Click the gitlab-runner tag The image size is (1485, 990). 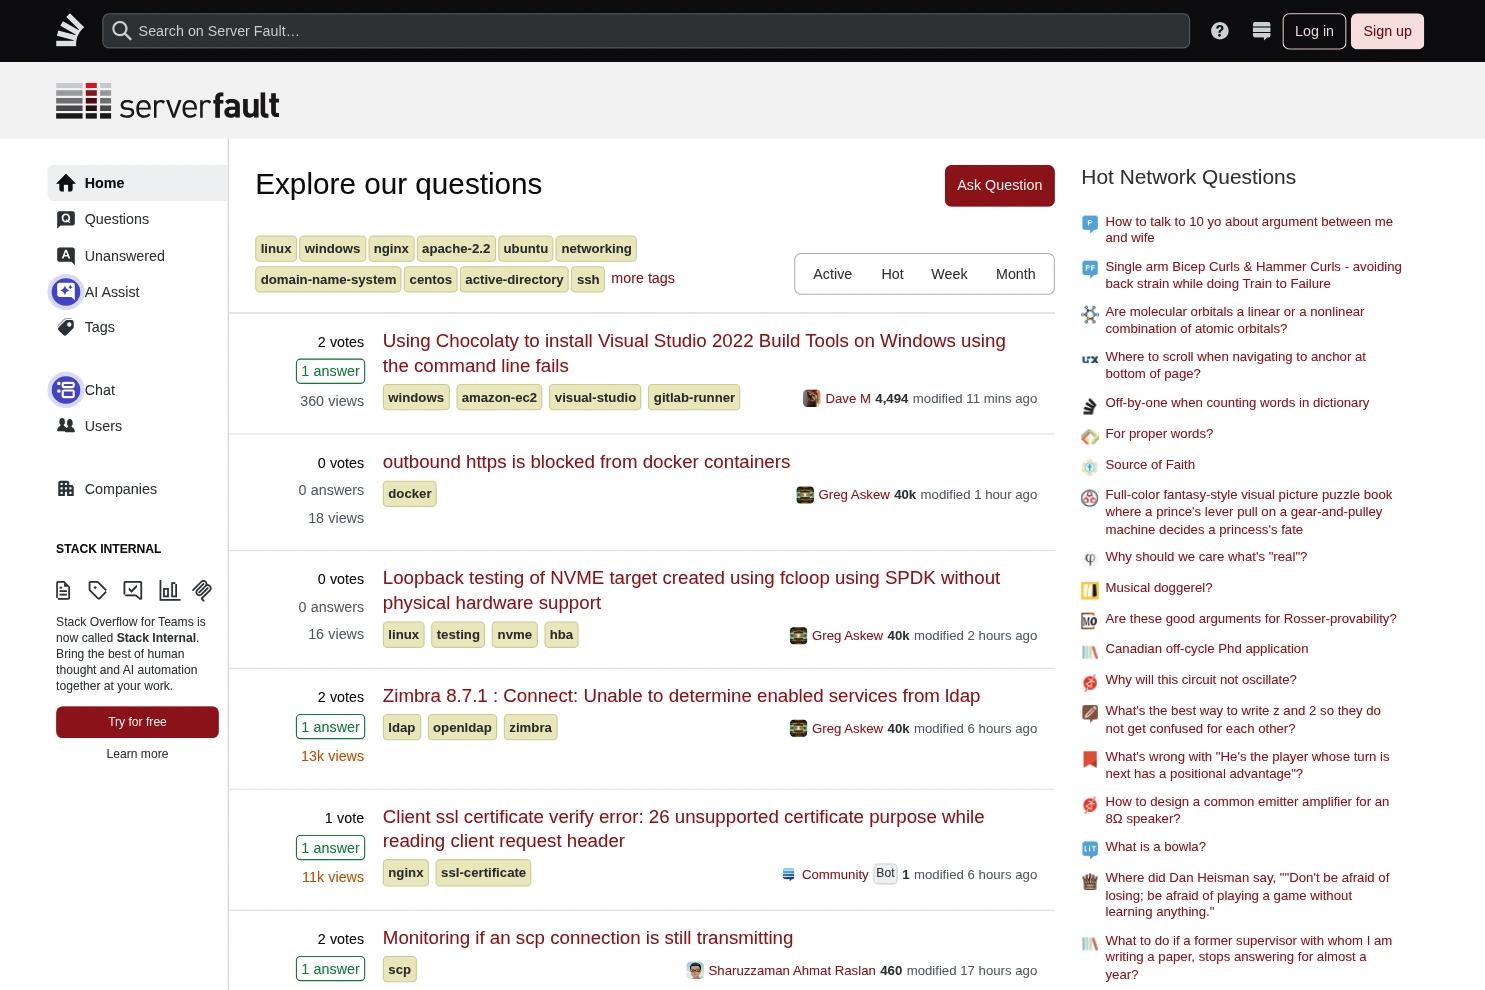pyautogui.click(x=694, y=398)
